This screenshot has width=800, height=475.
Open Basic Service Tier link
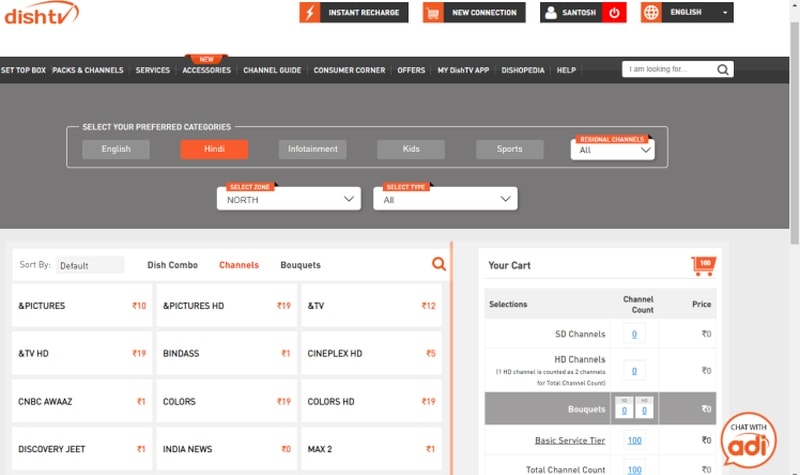(570, 440)
